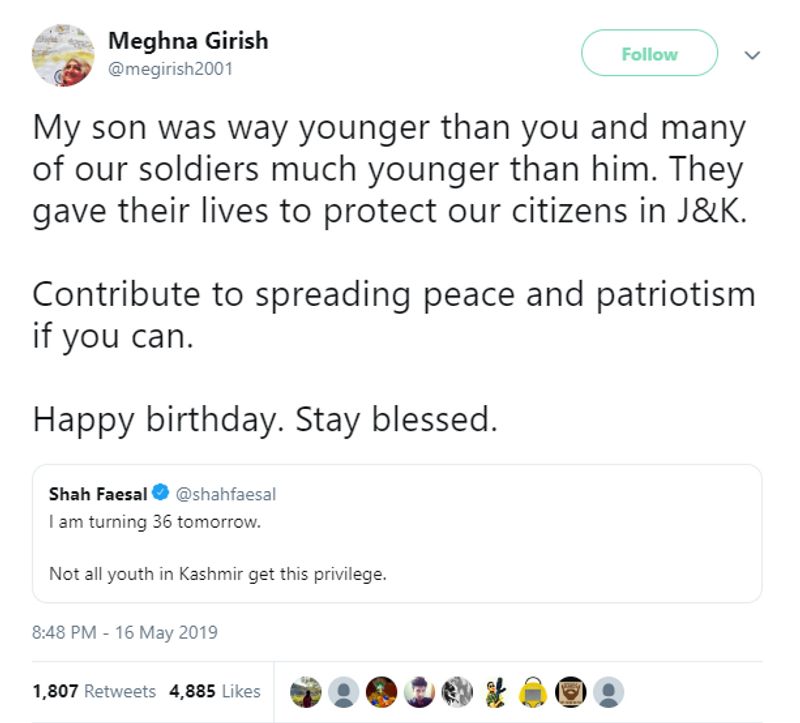Click the @shahfaesal handle

(x=226, y=494)
